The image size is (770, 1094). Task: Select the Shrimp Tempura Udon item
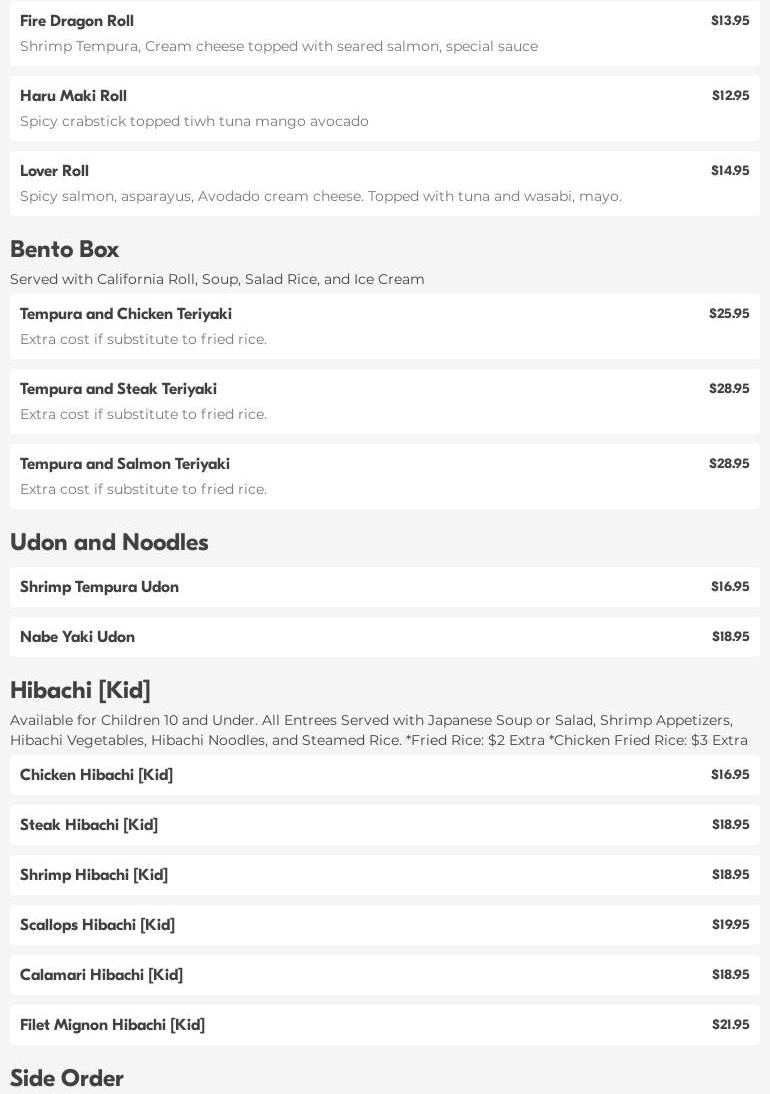click(x=384, y=587)
